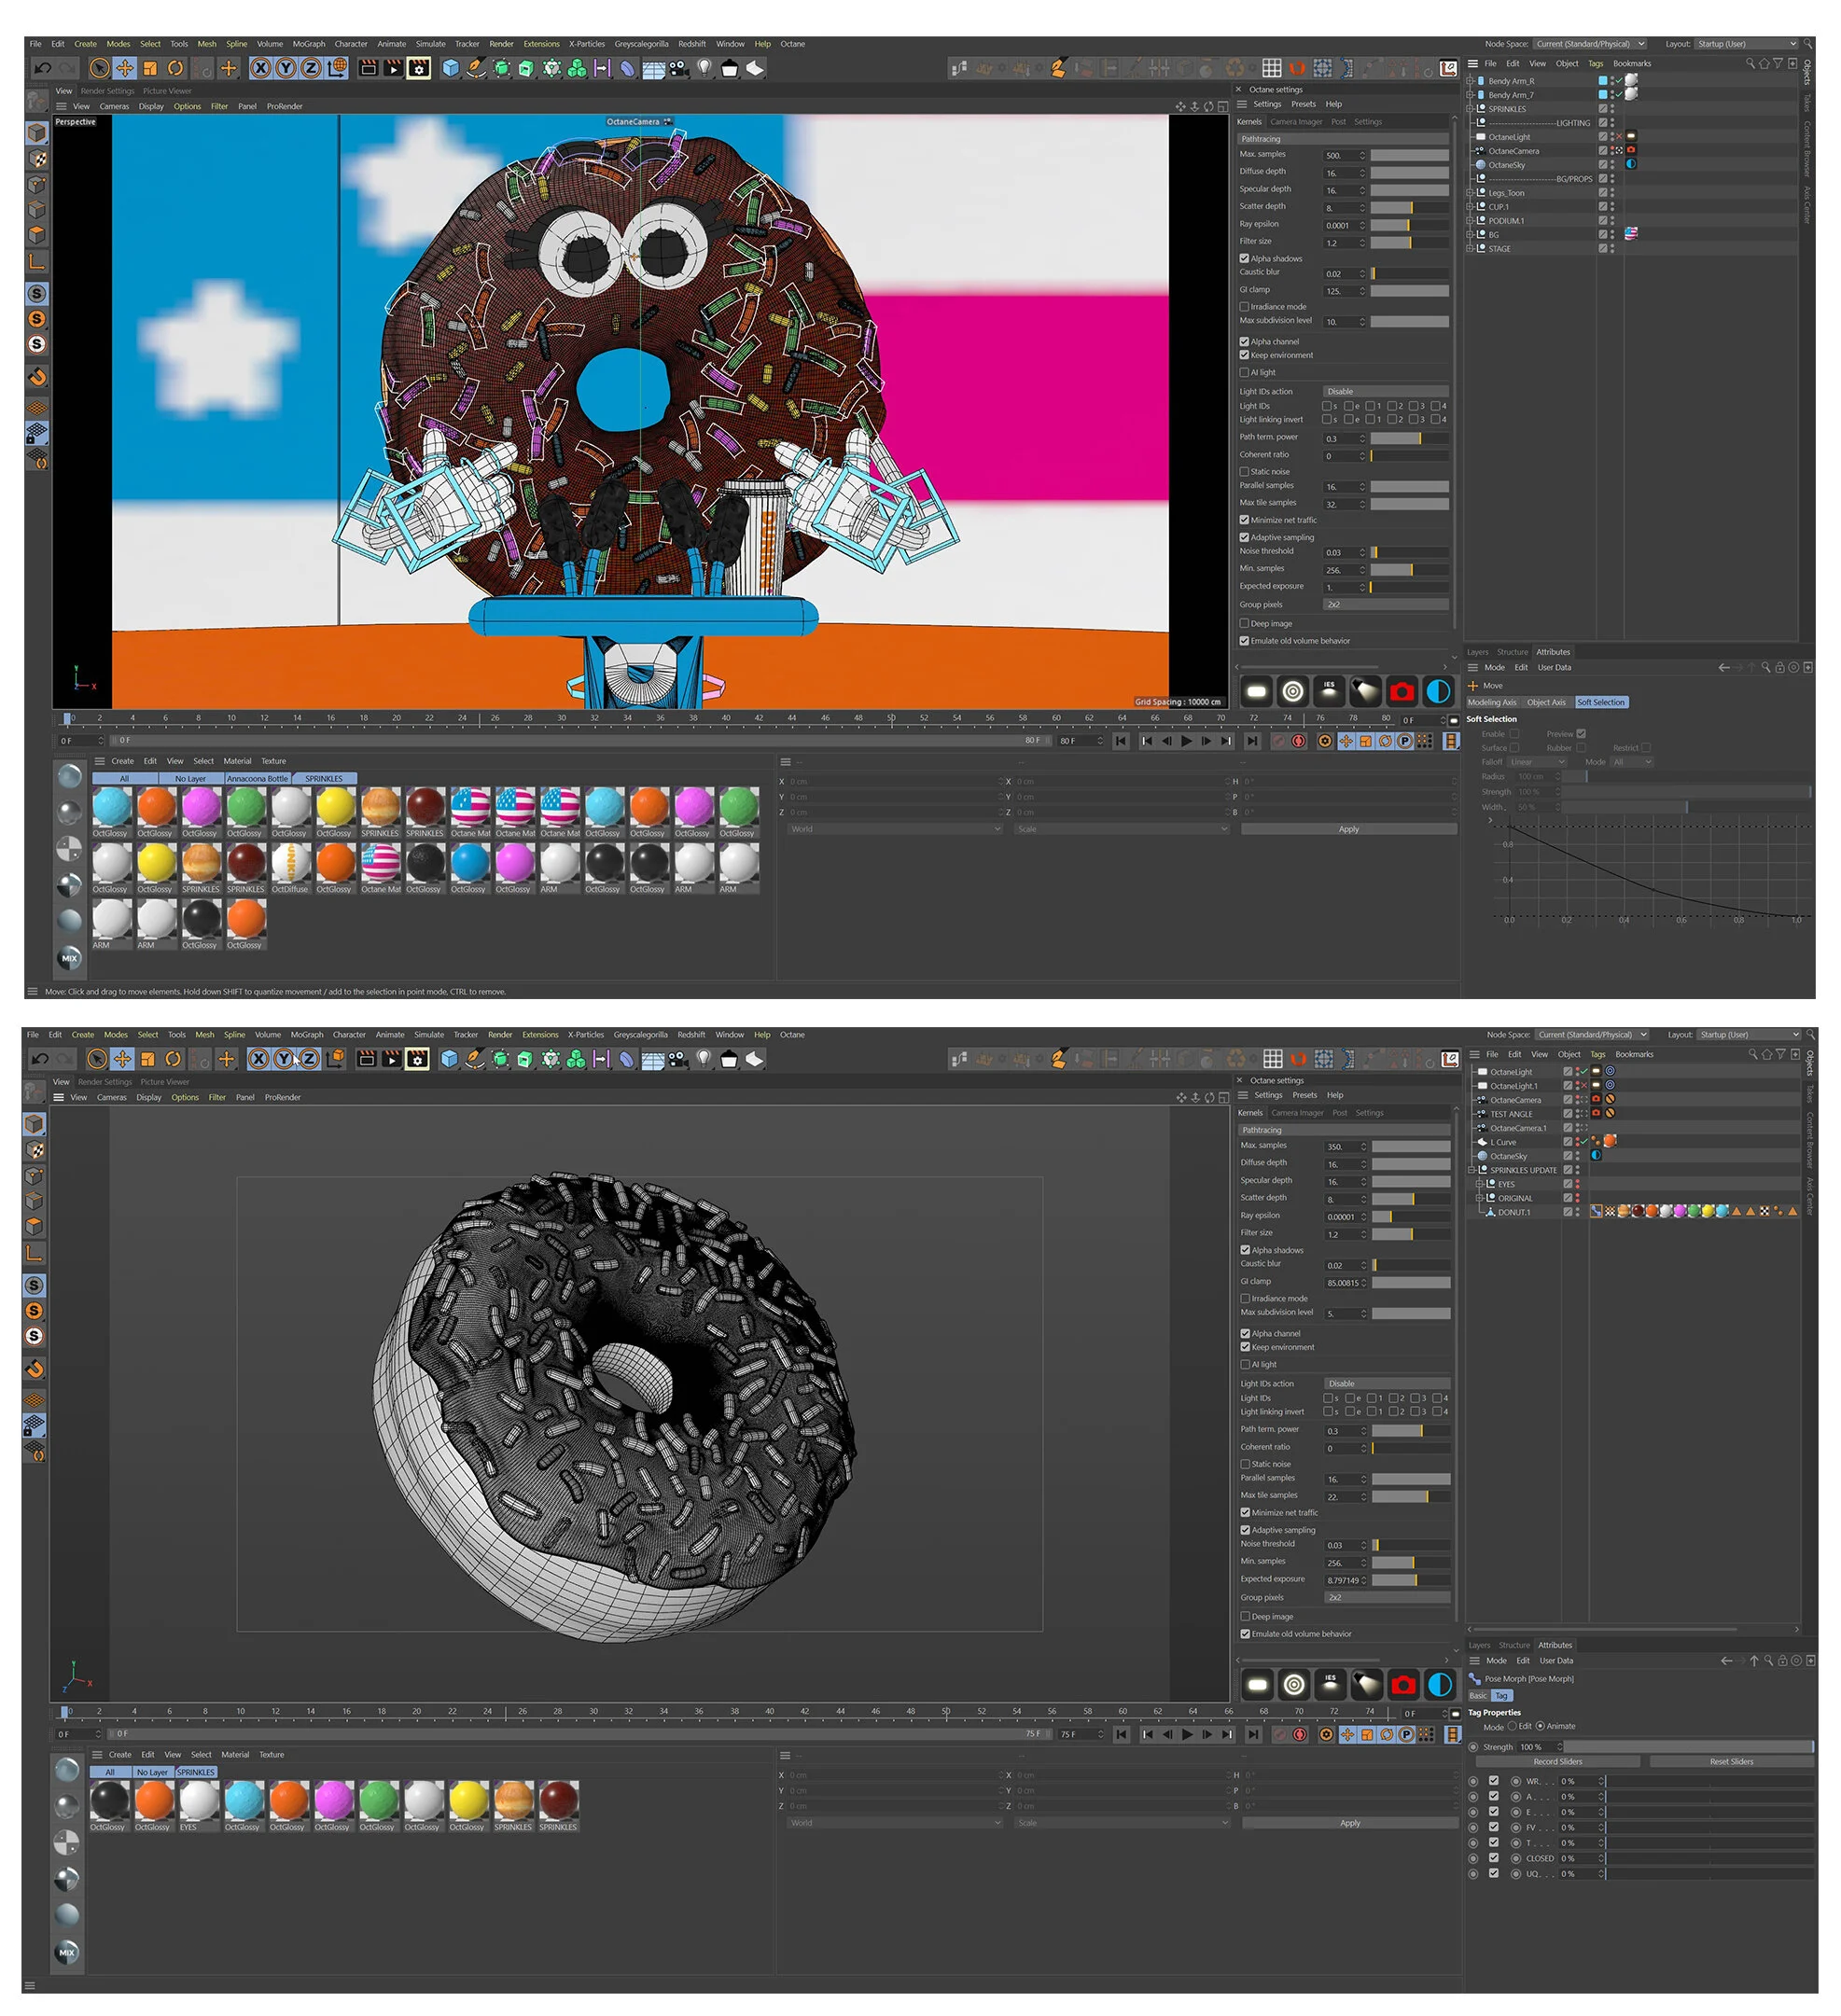Click the light bulb icon in the lower toolbar
Viewport: 1841px width, 2016px height.
pos(704,1059)
